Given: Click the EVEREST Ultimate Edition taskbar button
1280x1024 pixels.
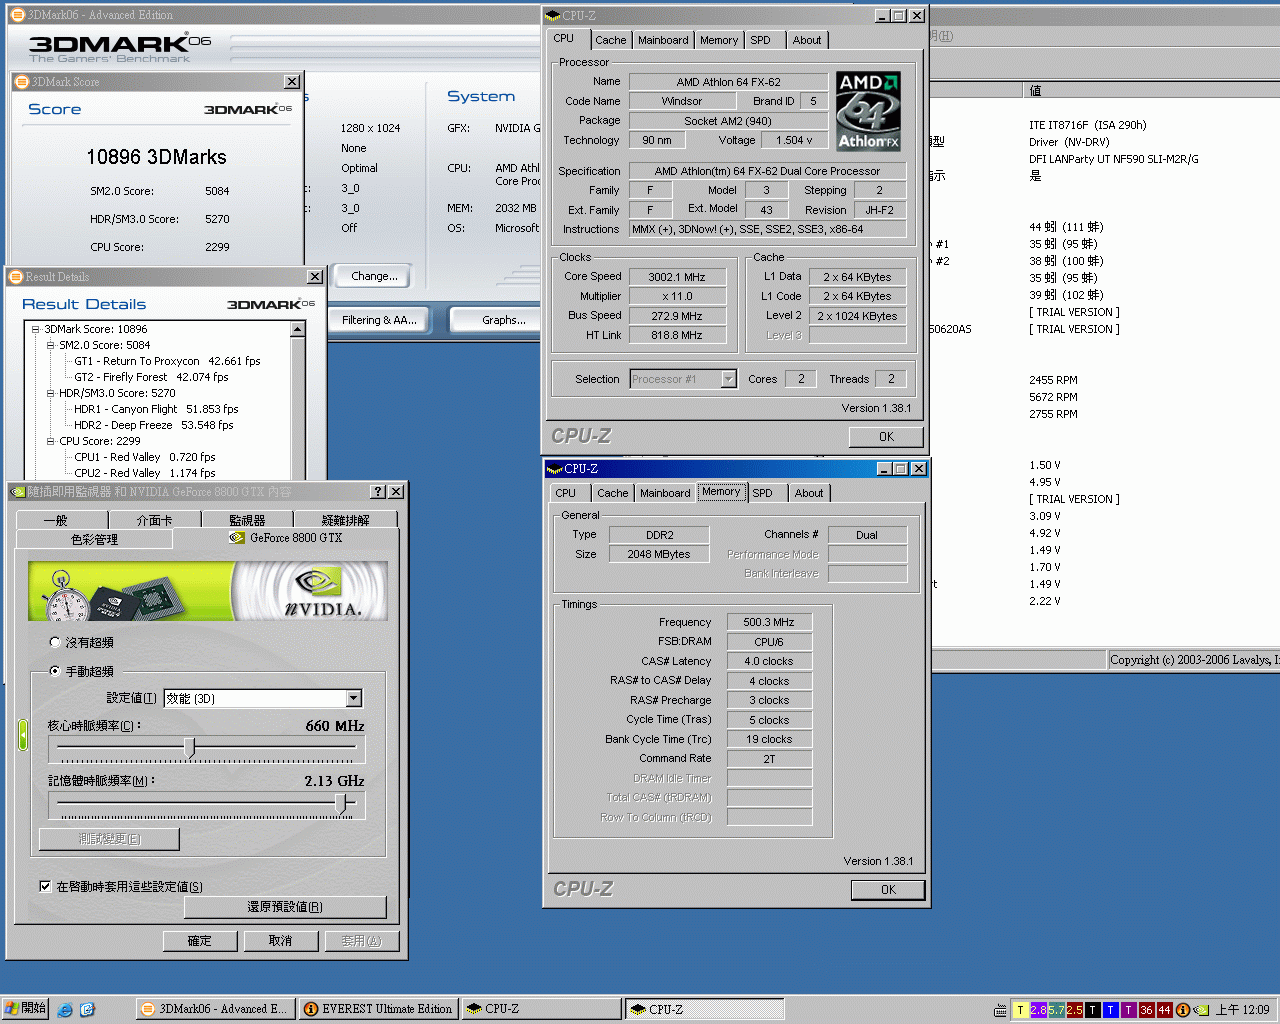Looking at the screenshot, I should 378,1010.
